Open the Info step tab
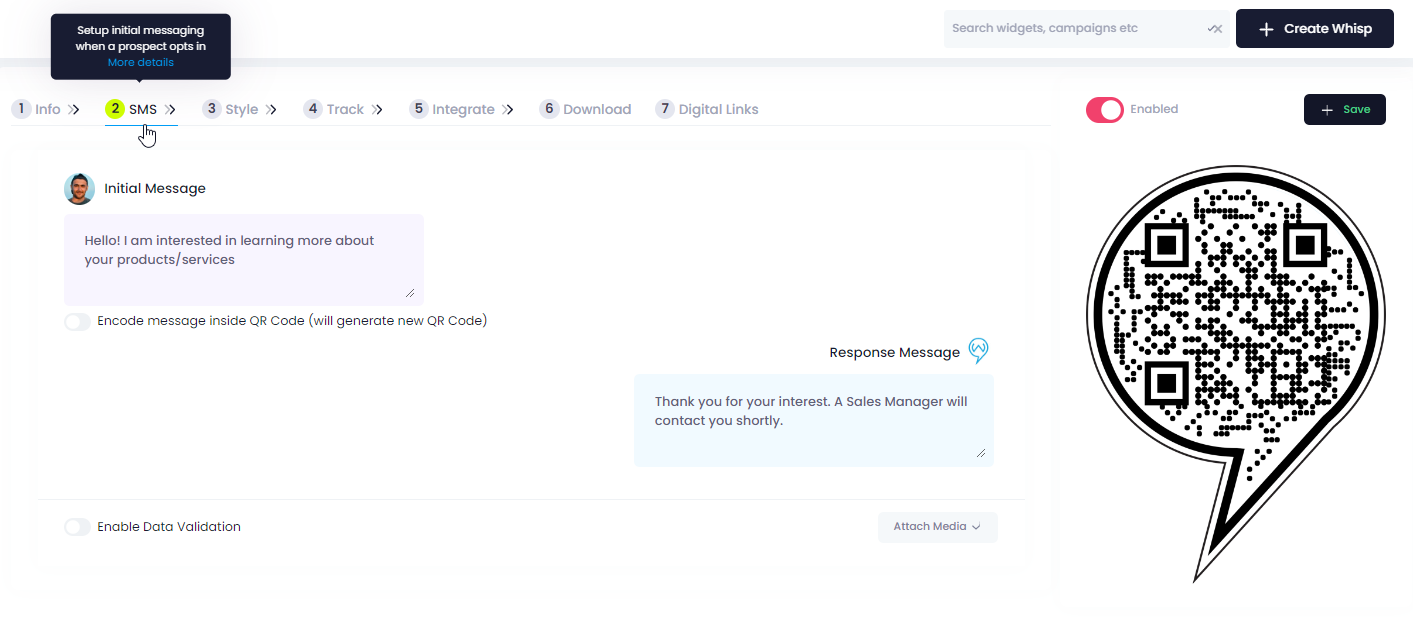This screenshot has height=644, width=1413. pyautogui.click(x=37, y=109)
